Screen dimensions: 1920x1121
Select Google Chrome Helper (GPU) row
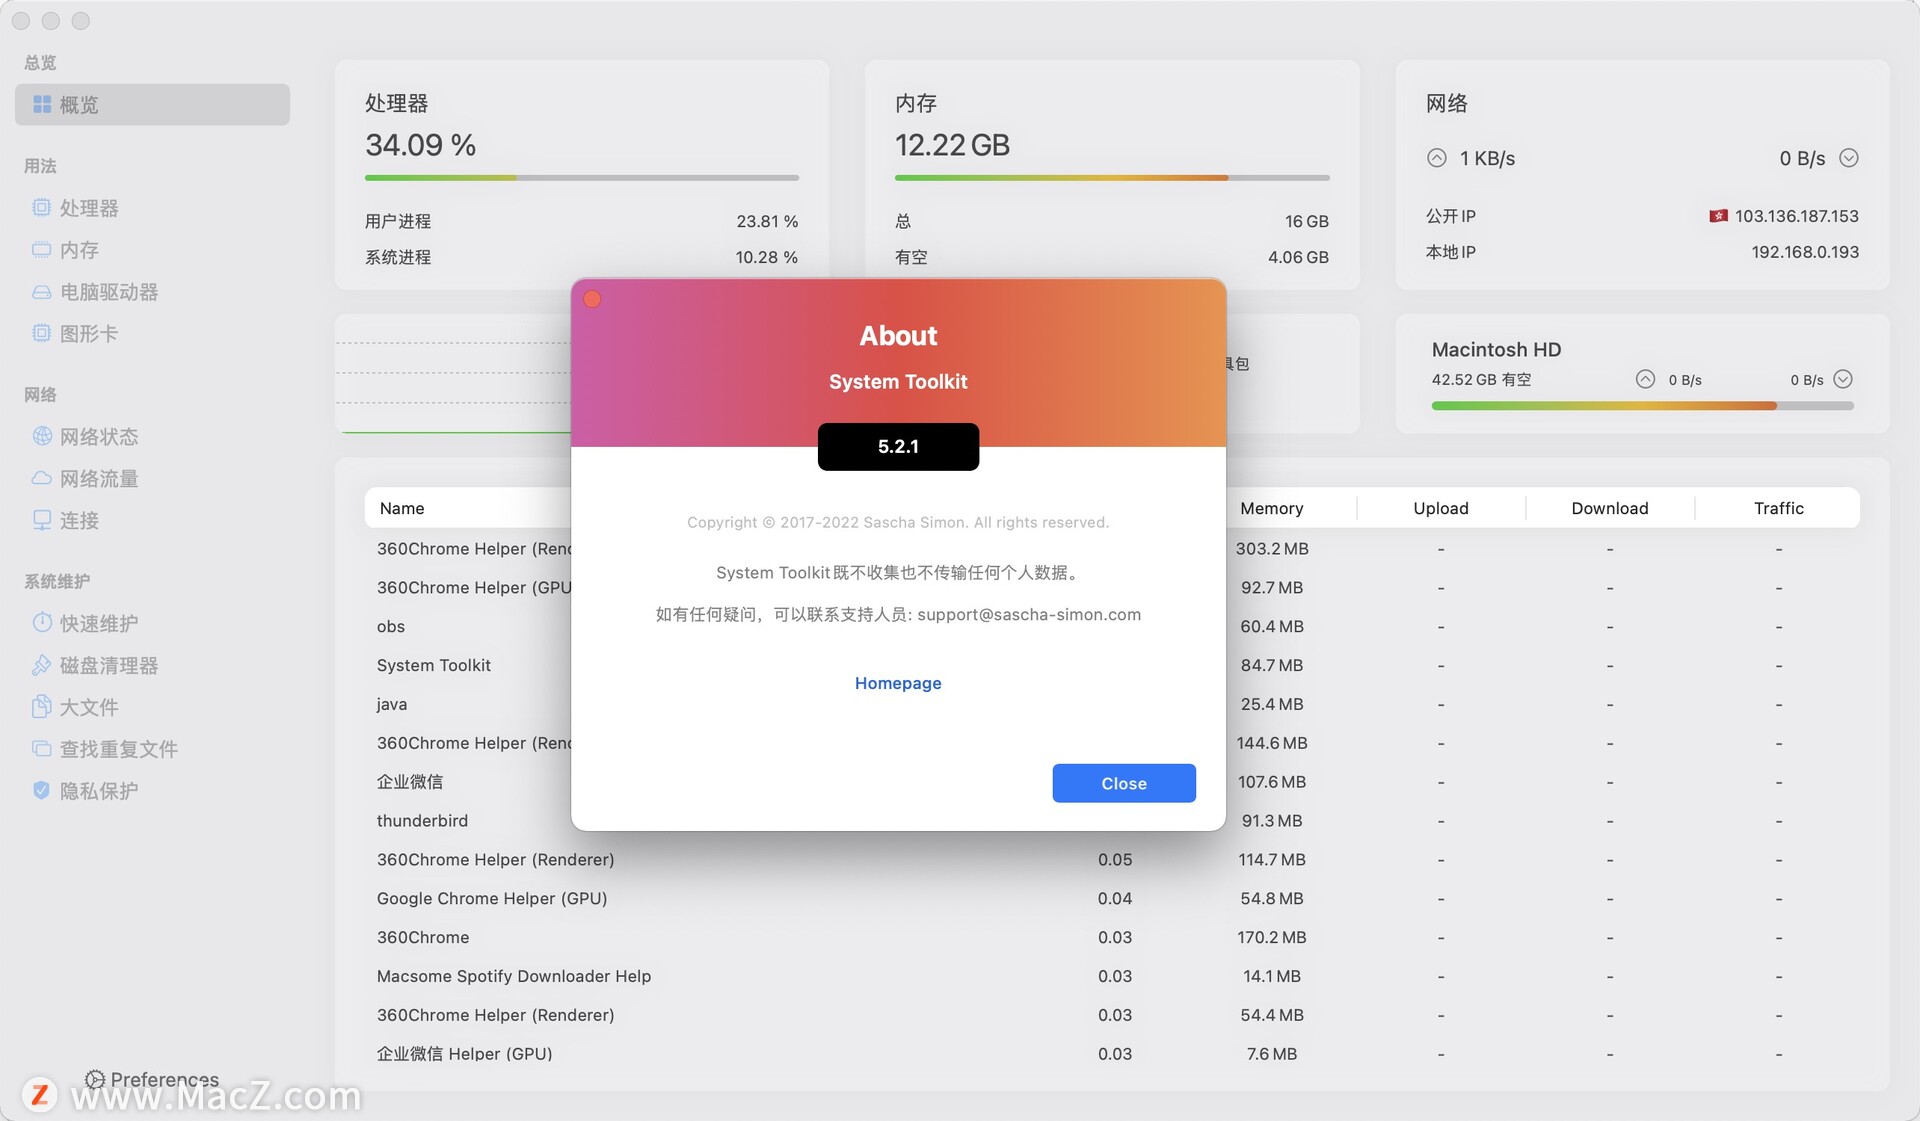click(1112, 898)
